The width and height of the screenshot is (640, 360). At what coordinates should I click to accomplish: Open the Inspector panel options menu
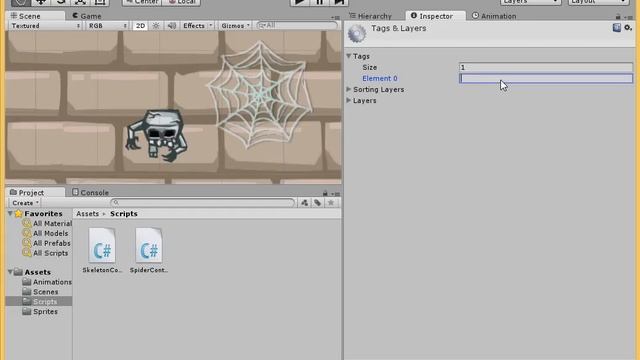click(629, 17)
